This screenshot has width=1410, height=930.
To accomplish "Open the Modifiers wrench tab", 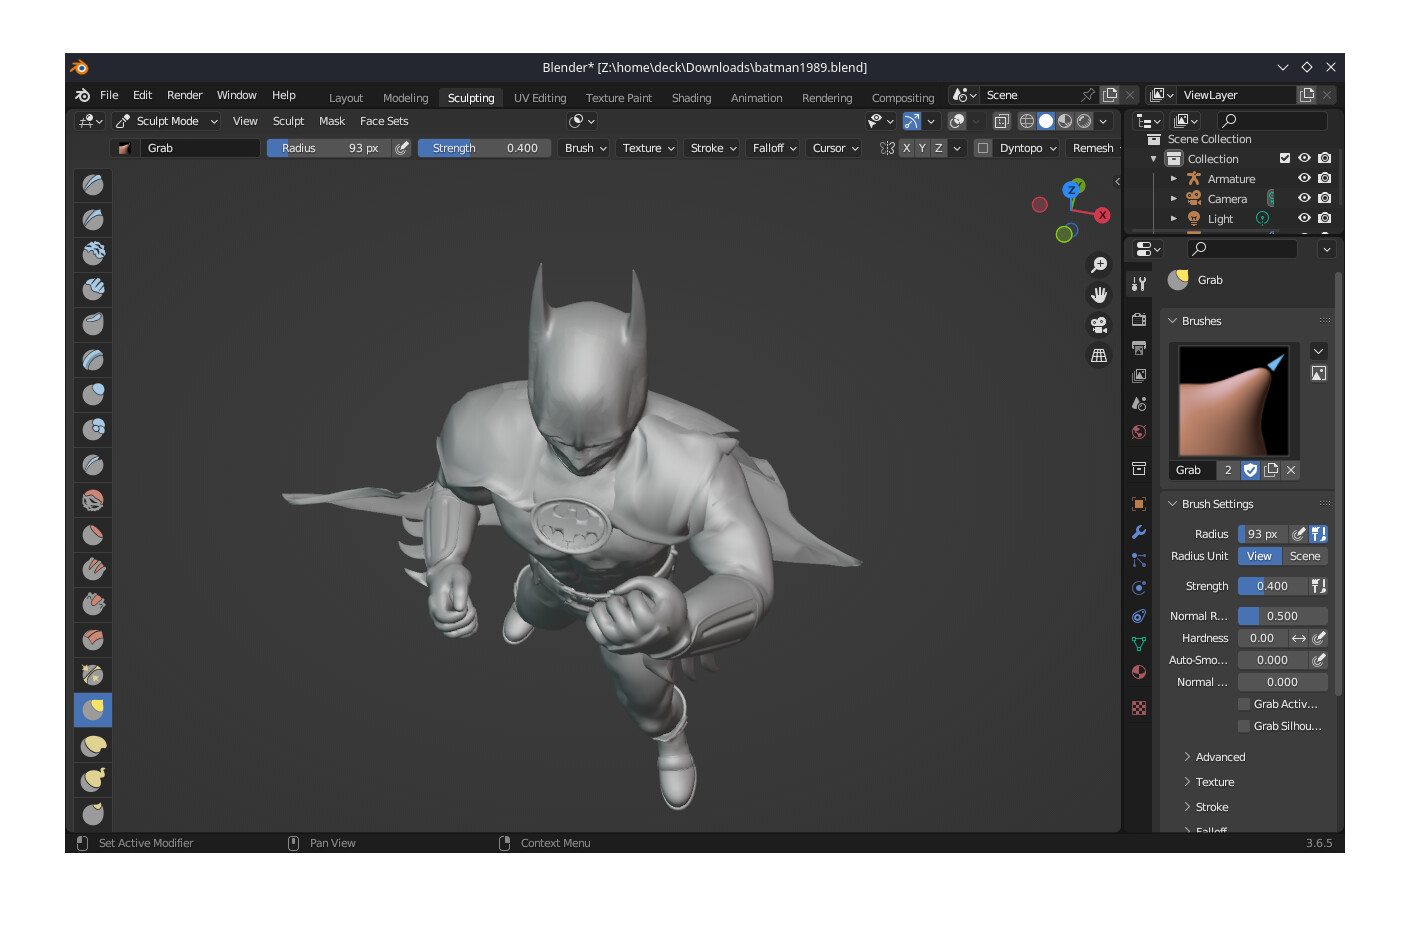I will point(1138,532).
